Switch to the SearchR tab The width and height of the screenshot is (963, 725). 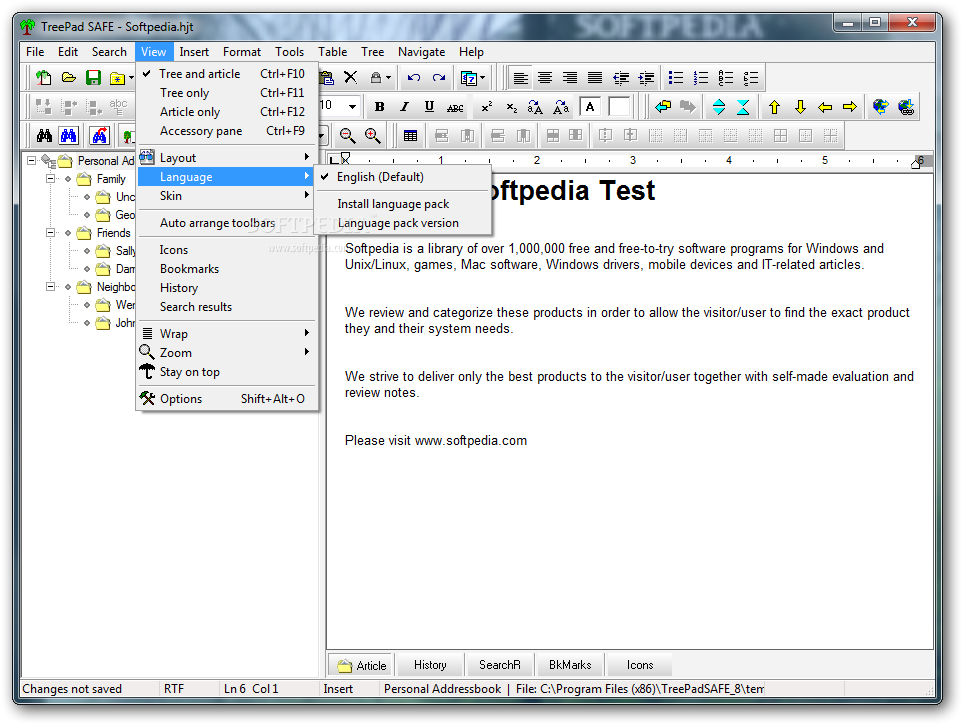(x=499, y=665)
